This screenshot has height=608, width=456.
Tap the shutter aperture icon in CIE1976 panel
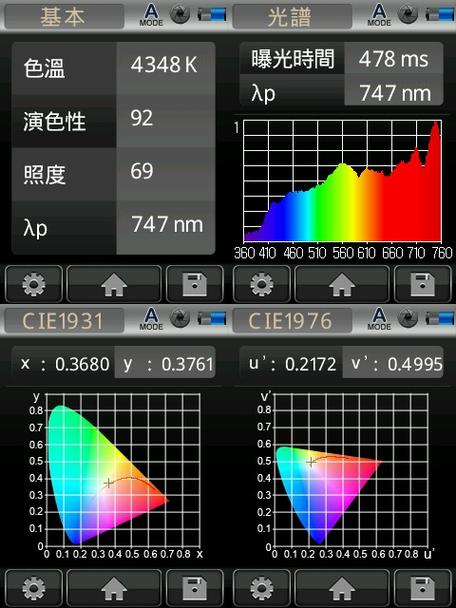pos(408,318)
